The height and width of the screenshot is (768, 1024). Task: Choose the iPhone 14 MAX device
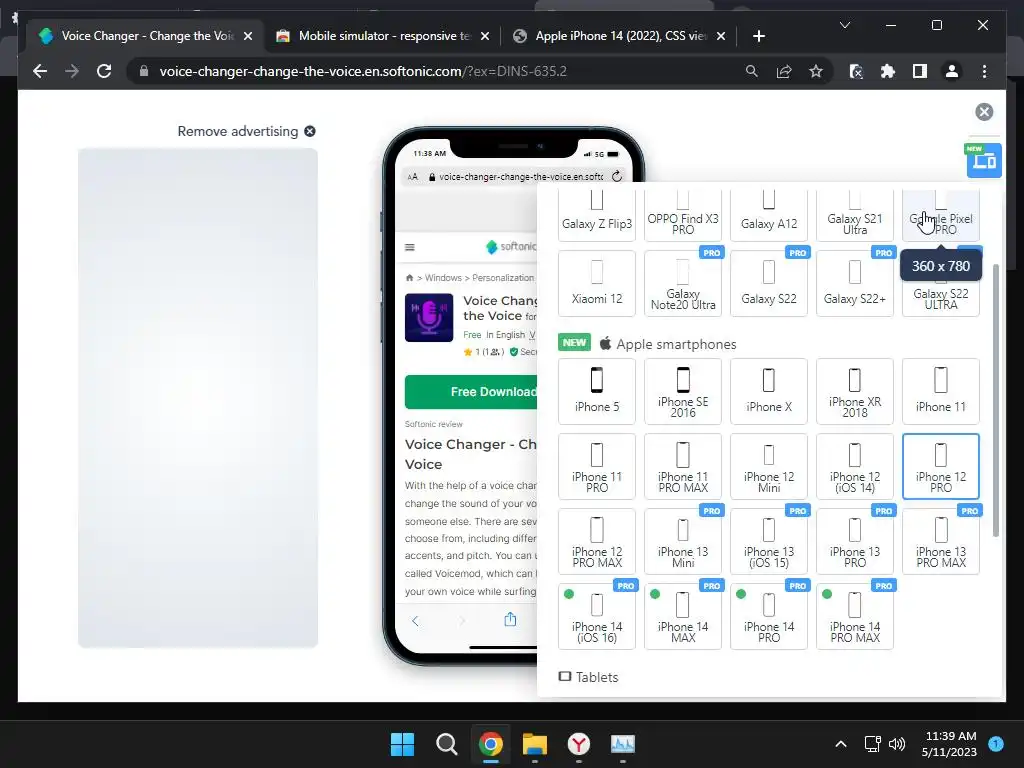682,616
